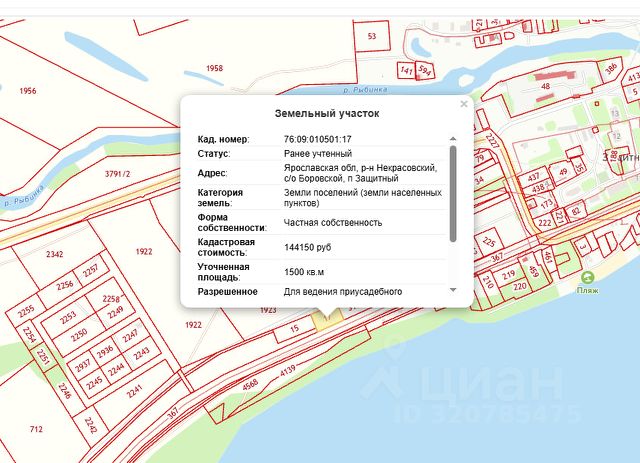Select parcel 2937 on the map
This screenshot has height=463, width=640.
tap(83, 366)
